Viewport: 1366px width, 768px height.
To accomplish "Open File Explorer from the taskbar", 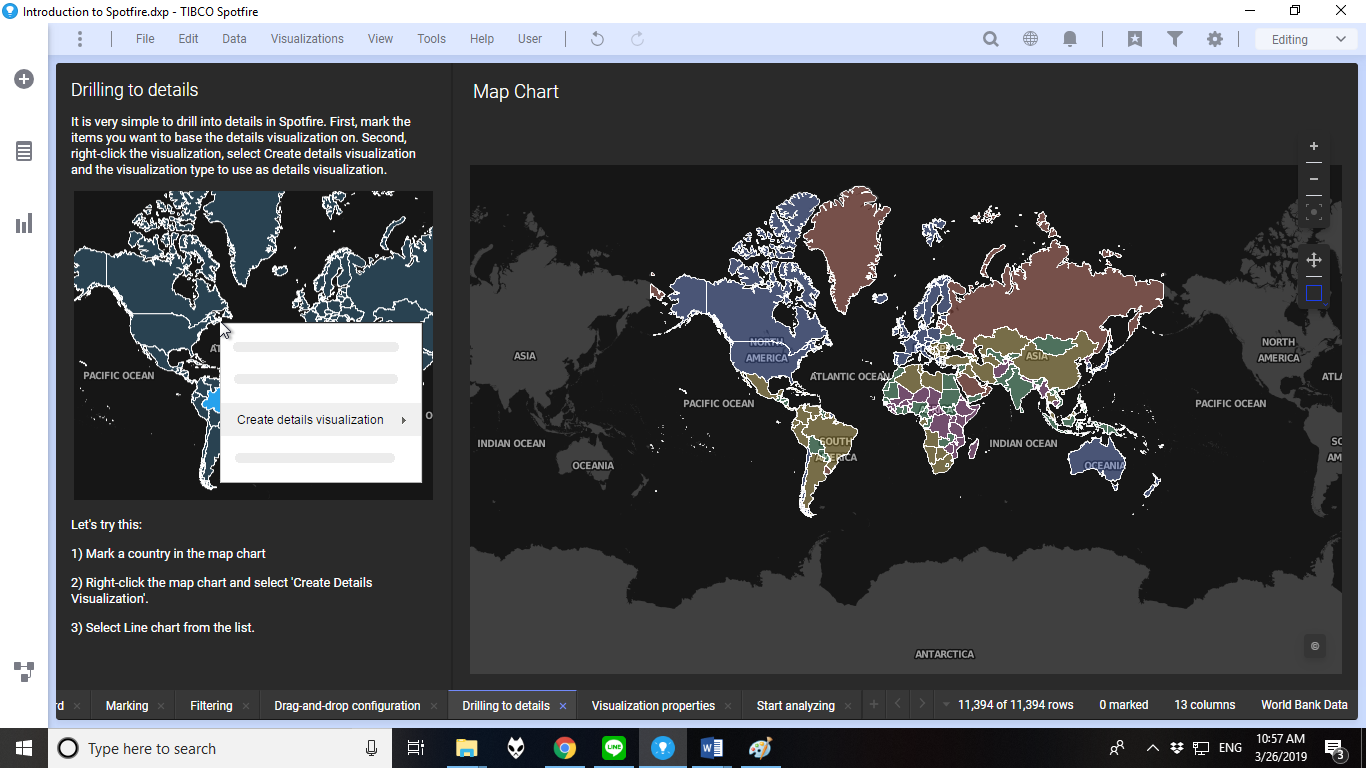I will click(467, 748).
